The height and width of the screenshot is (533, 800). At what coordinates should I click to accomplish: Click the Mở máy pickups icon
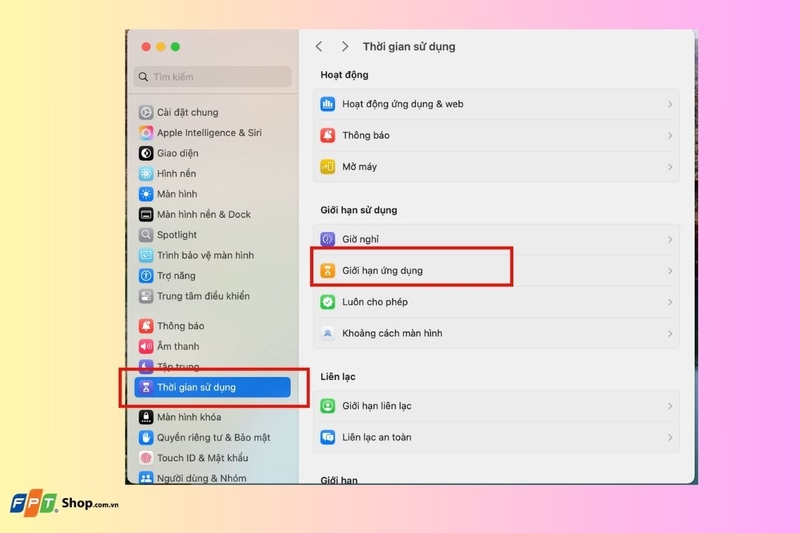[x=328, y=167]
